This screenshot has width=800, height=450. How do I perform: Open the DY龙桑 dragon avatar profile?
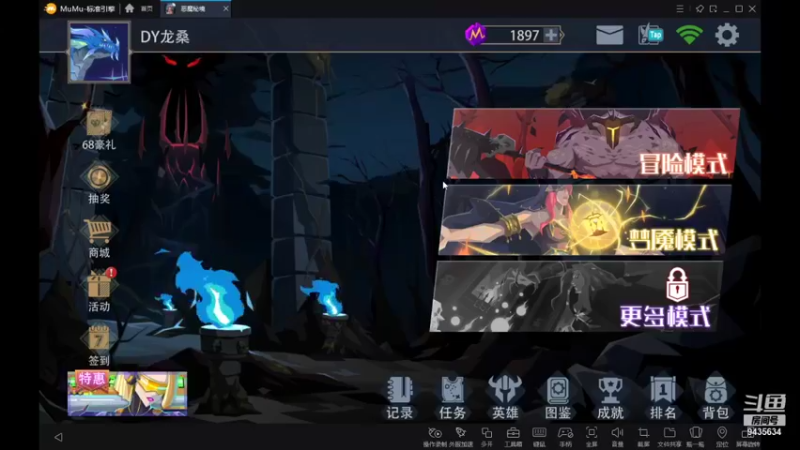[x=99, y=52]
